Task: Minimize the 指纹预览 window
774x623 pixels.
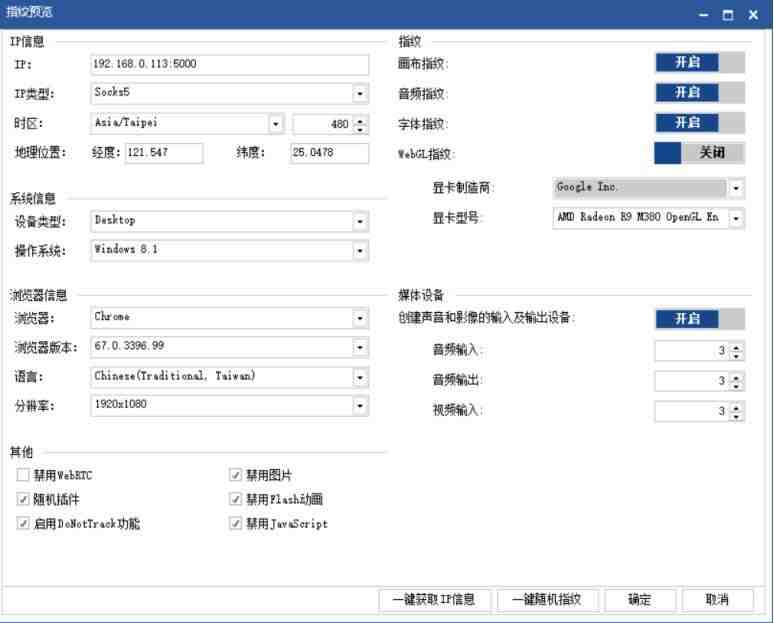Action: tap(704, 15)
